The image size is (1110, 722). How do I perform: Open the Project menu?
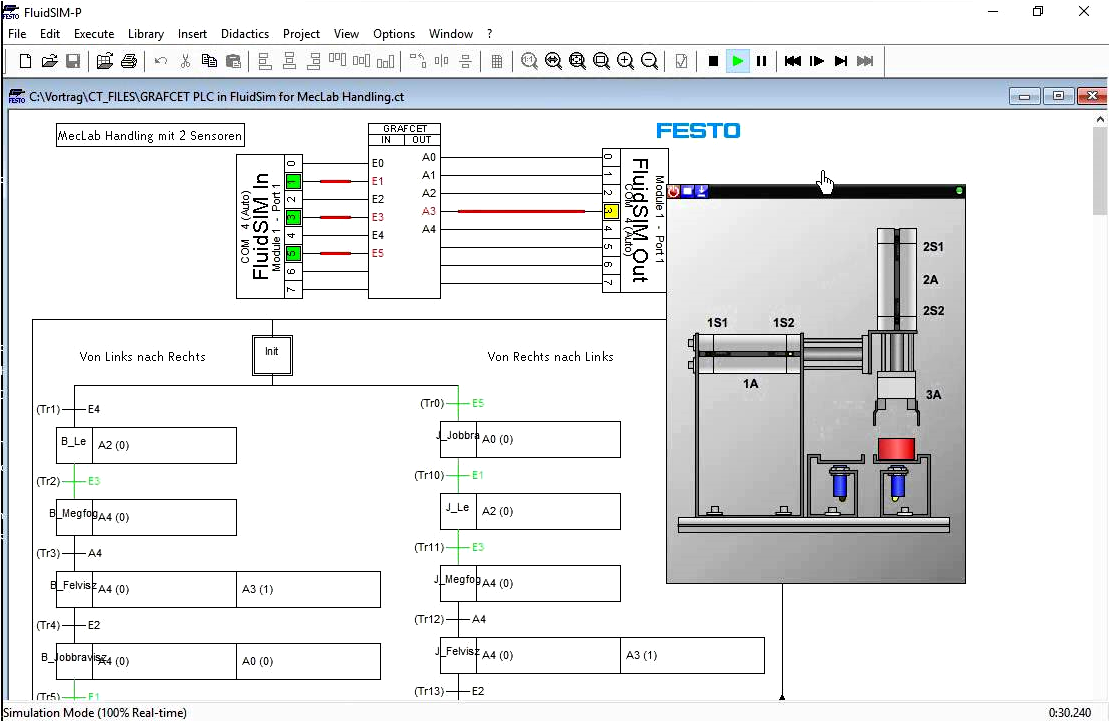pos(302,34)
